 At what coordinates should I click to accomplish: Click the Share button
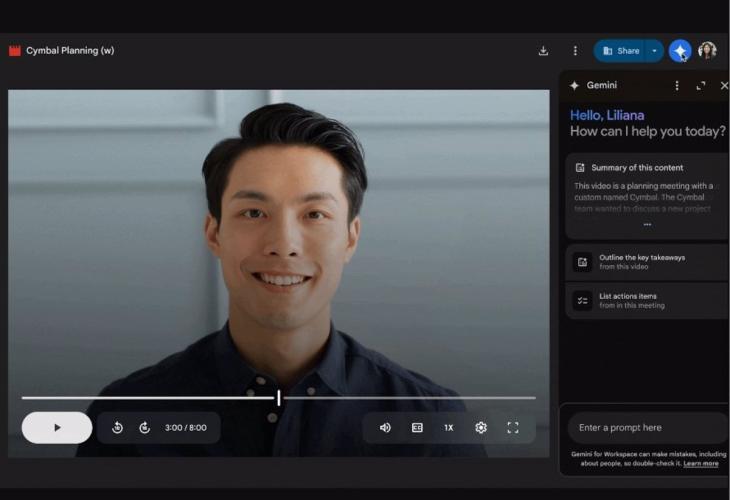pyautogui.click(x=621, y=51)
